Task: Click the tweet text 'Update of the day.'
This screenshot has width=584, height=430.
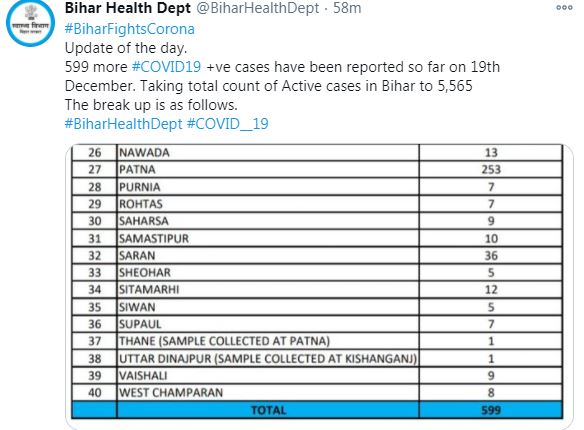Action: (x=126, y=48)
